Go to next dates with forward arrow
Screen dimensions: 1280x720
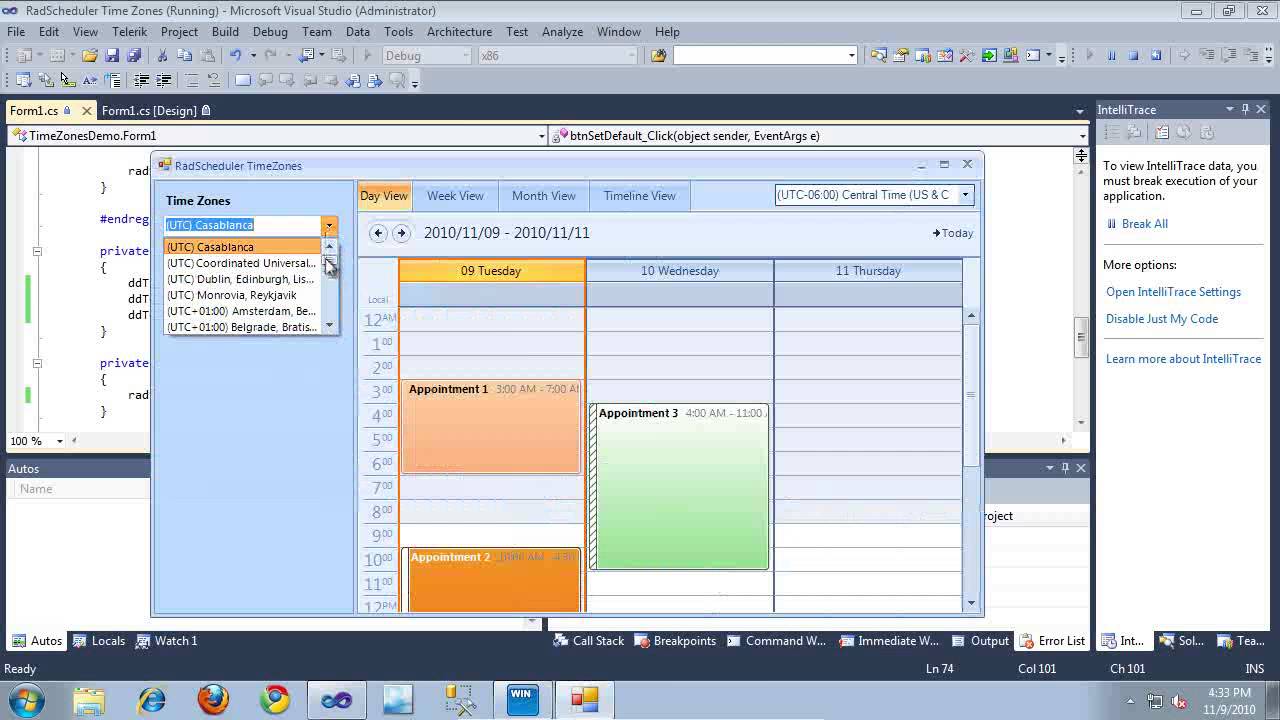401,233
